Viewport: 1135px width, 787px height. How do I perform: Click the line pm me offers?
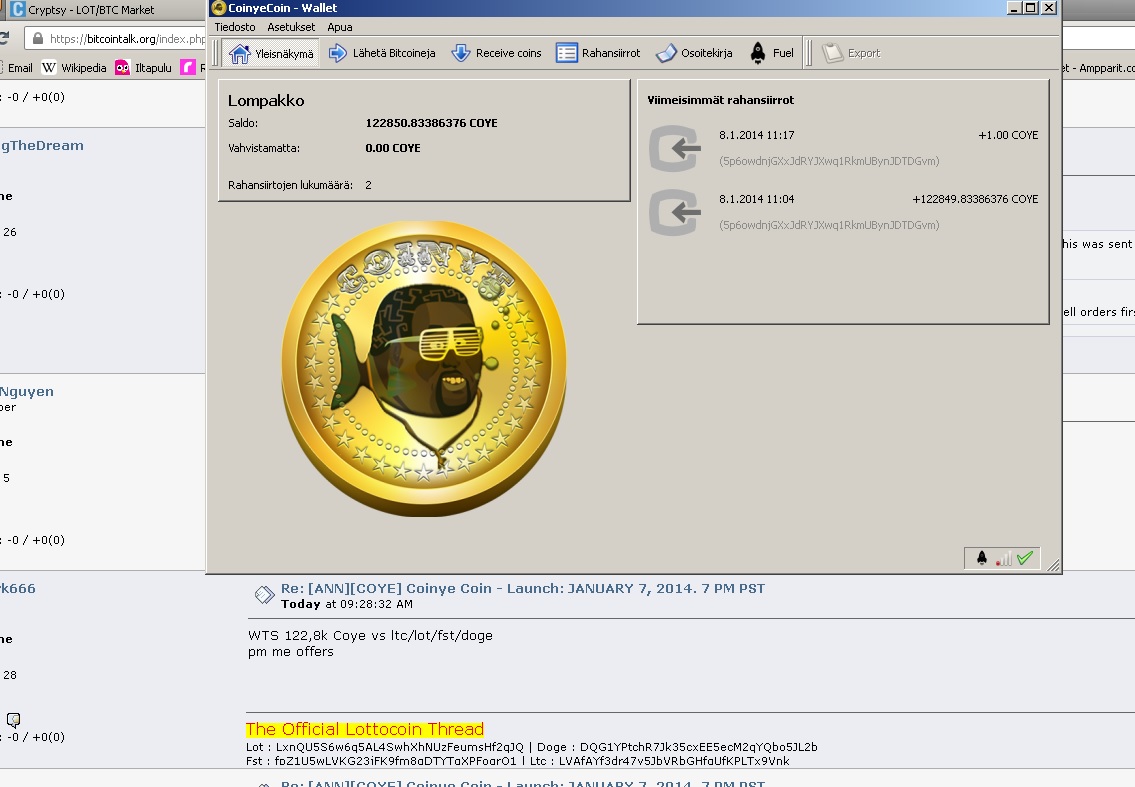click(290, 652)
